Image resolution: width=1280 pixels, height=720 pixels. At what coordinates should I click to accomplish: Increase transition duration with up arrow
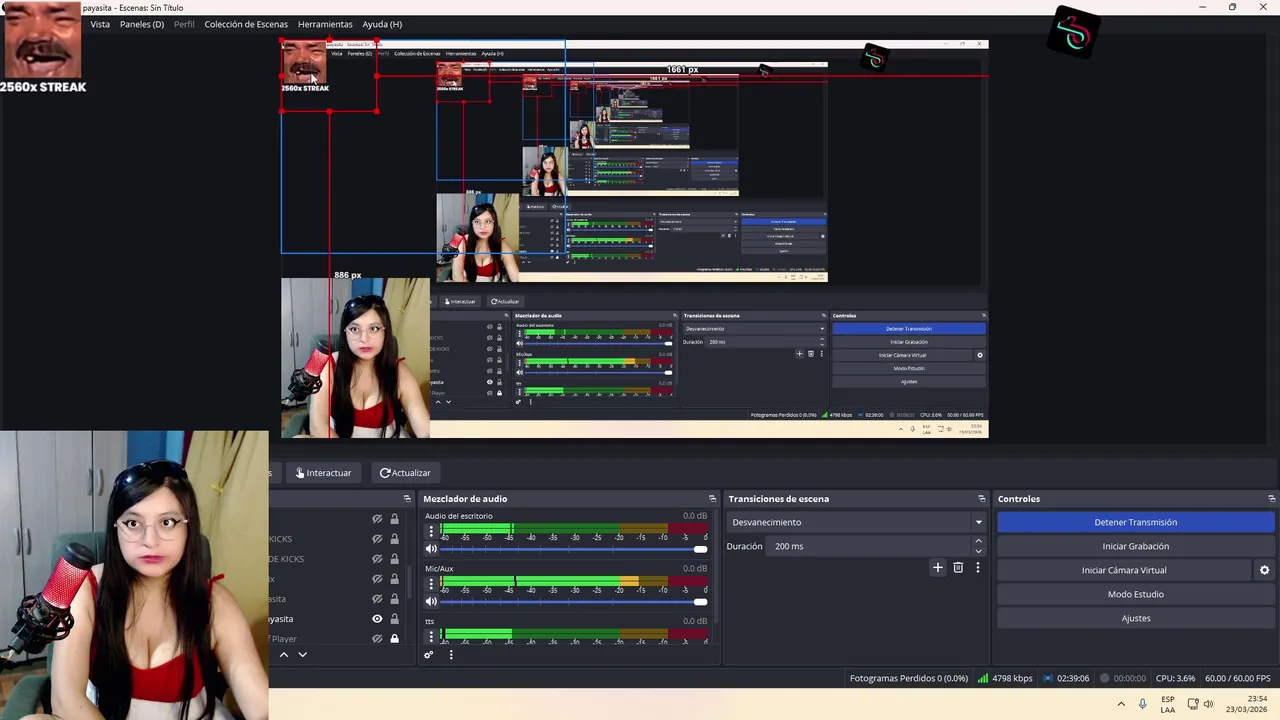(978, 541)
